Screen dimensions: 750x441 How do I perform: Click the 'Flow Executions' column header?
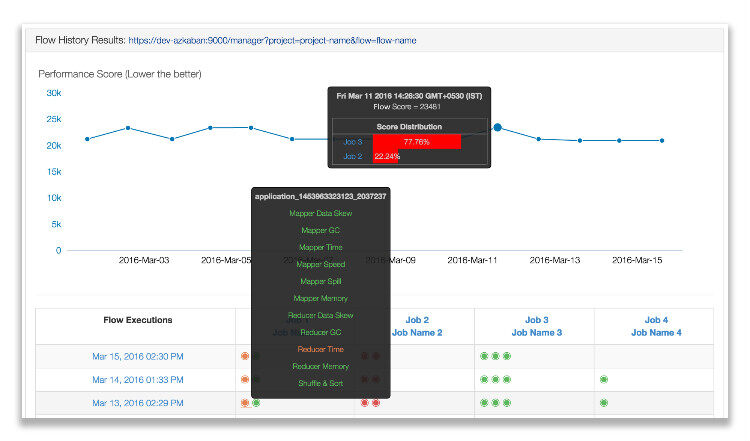138,320
